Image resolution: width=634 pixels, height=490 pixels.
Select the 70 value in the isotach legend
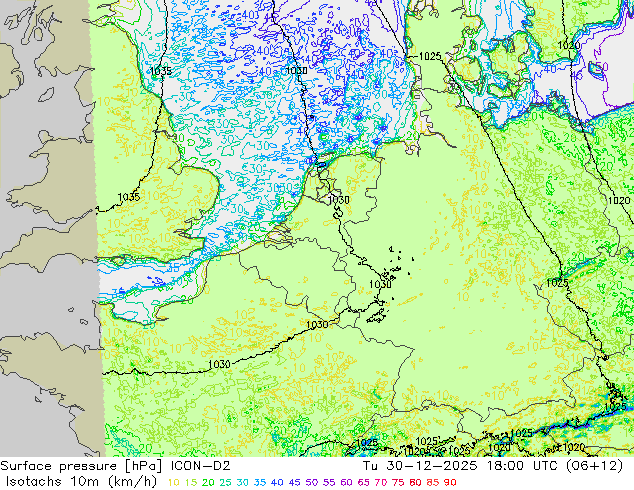coord(380,482)
